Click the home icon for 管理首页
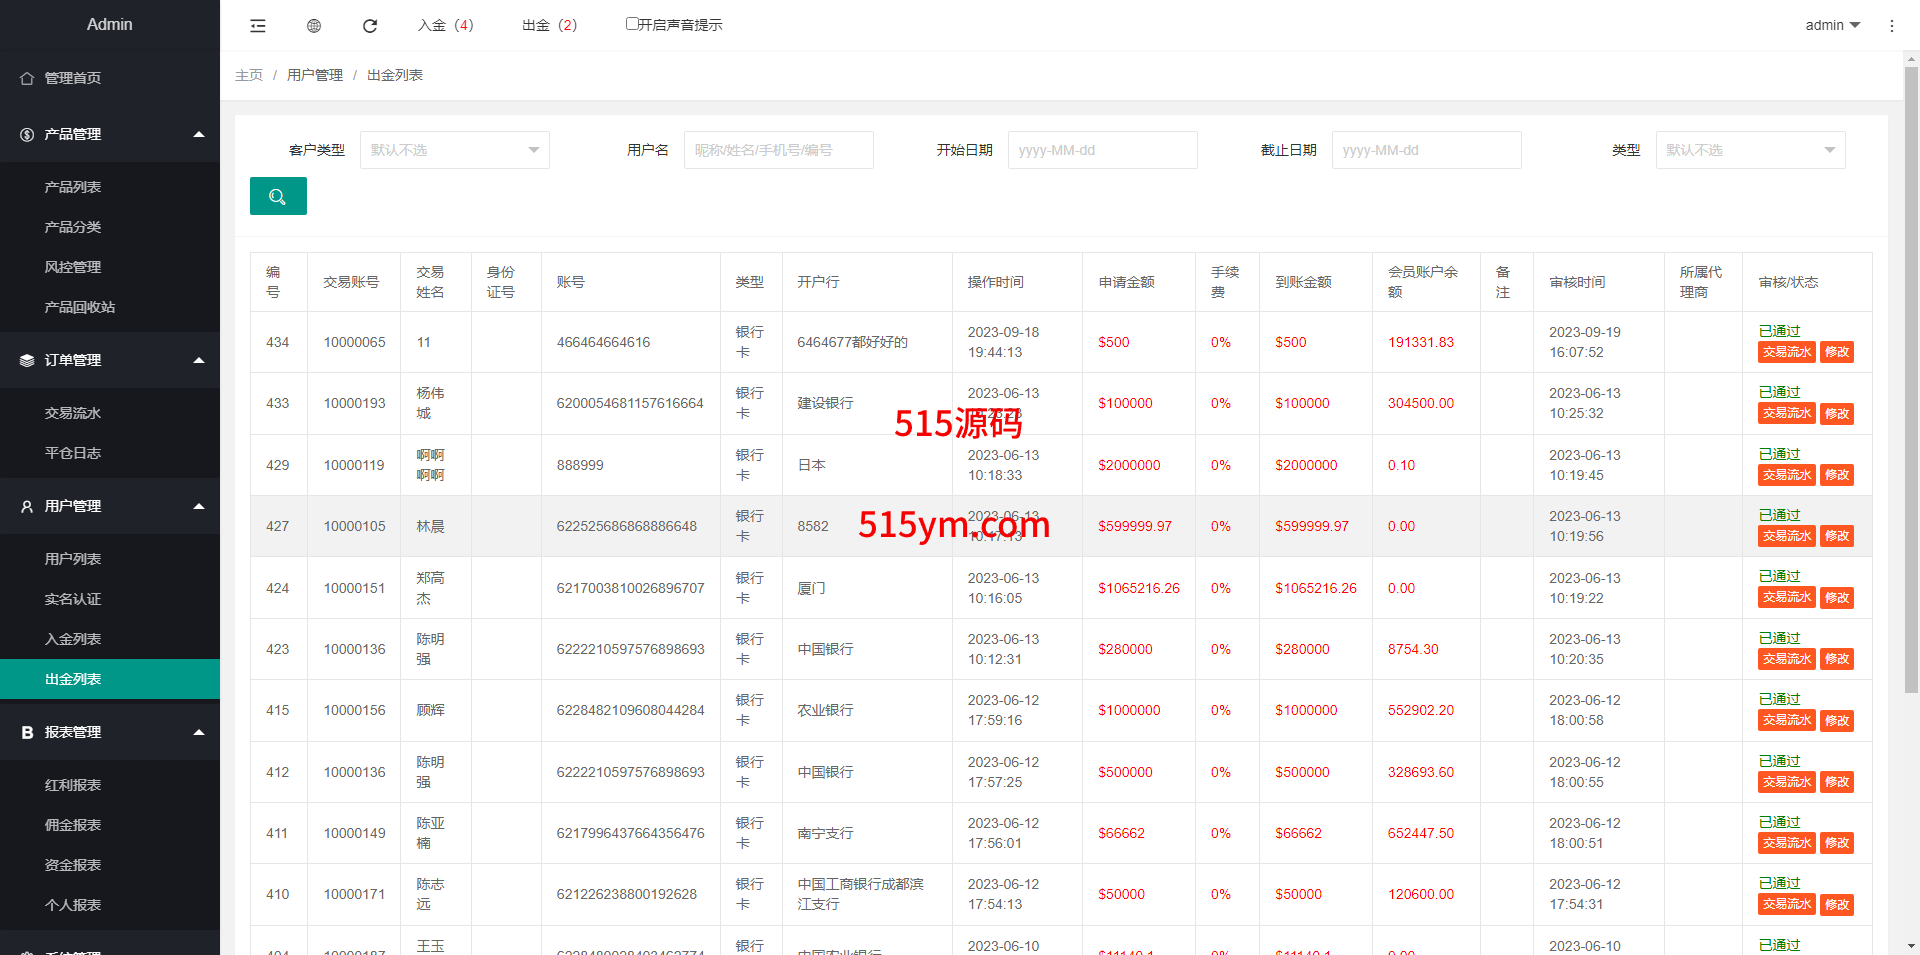The height and width of the screenshot is (955, 1920). pyautogui.click(x=27, y=78)
